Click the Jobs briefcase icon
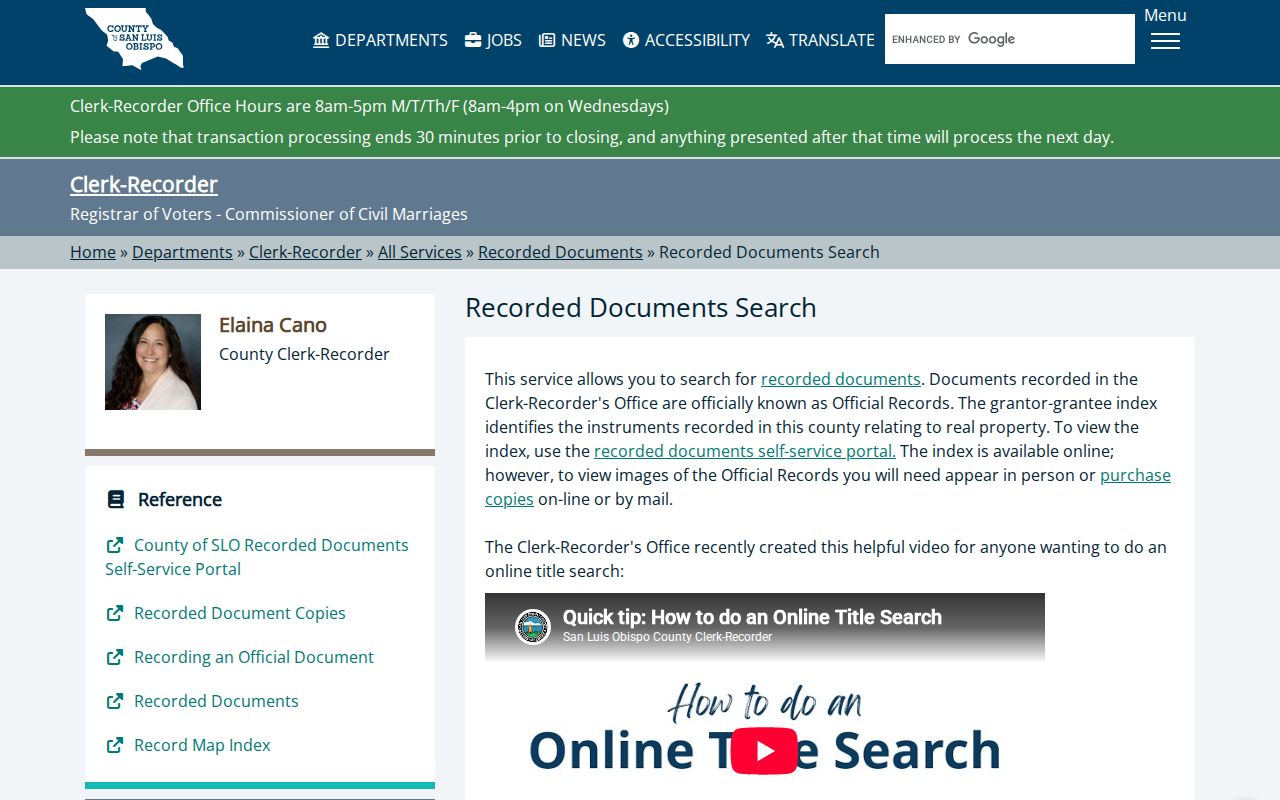This screenshot has width=1280, height=800. coord(473,40)
